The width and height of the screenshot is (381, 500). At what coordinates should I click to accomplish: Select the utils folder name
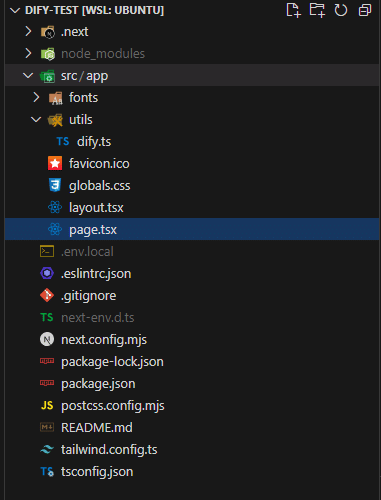click(x=81, y=120)
